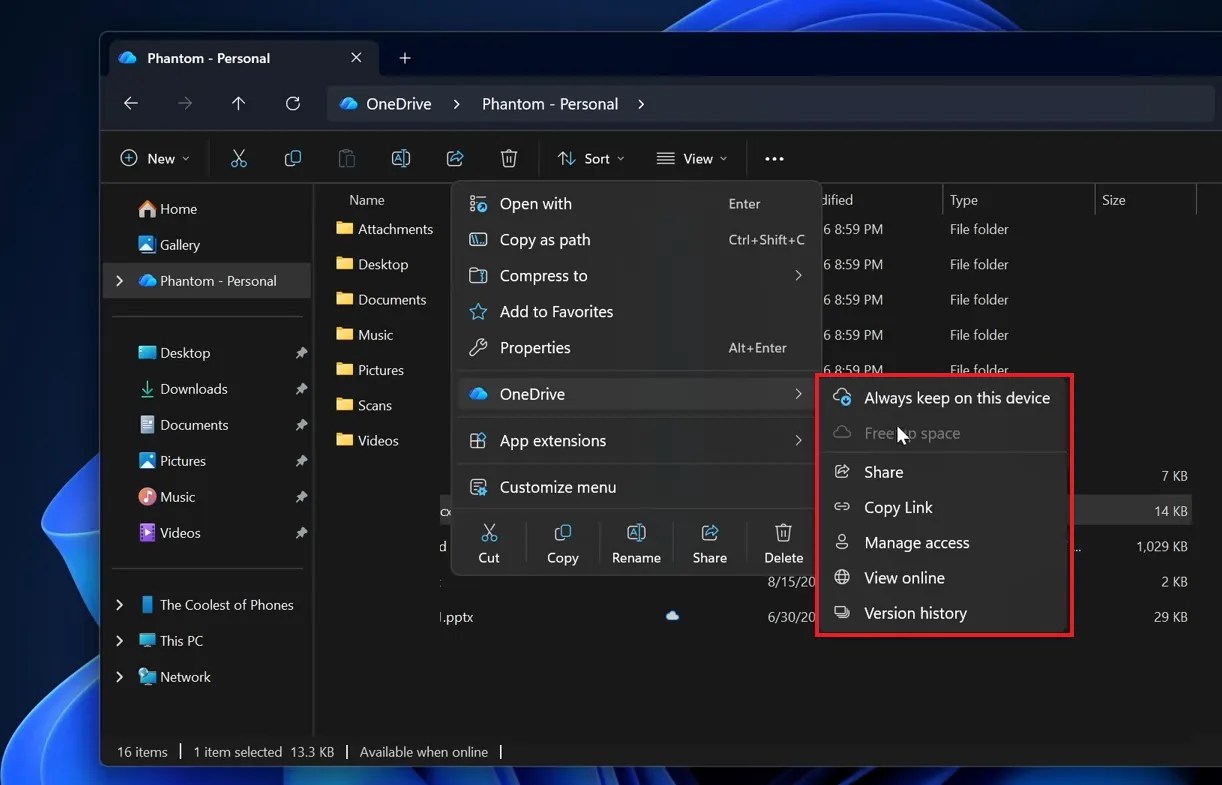
Task: Click Rename in the context menu bottom bar
Action: click(636, 543)
